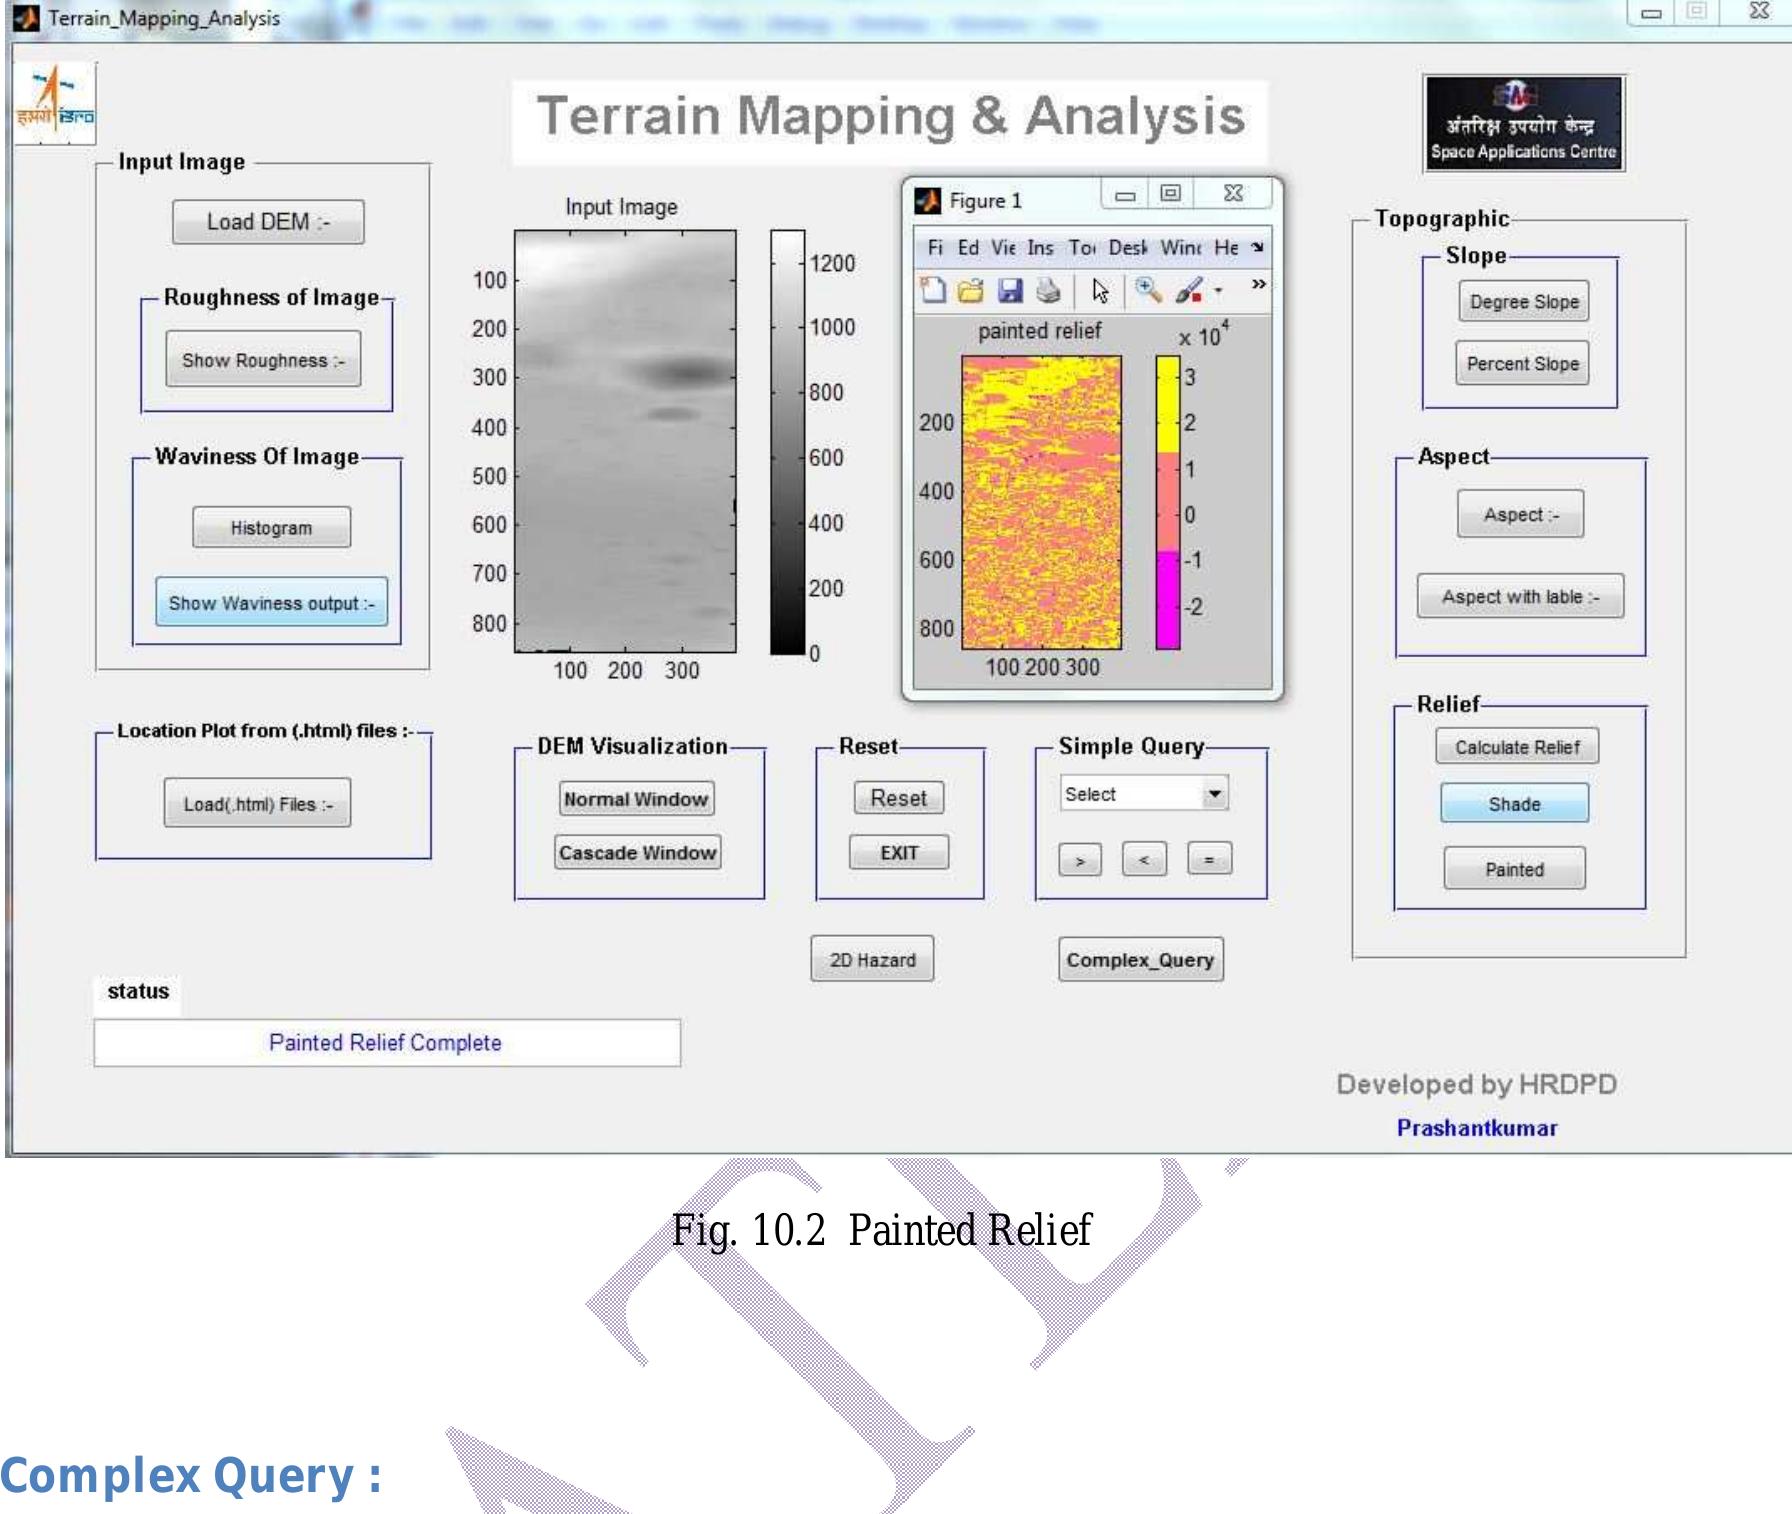Open Insert menu in Figure 1
Viewport: 1792px width, 1514px height.
(x=1040, y=247)
